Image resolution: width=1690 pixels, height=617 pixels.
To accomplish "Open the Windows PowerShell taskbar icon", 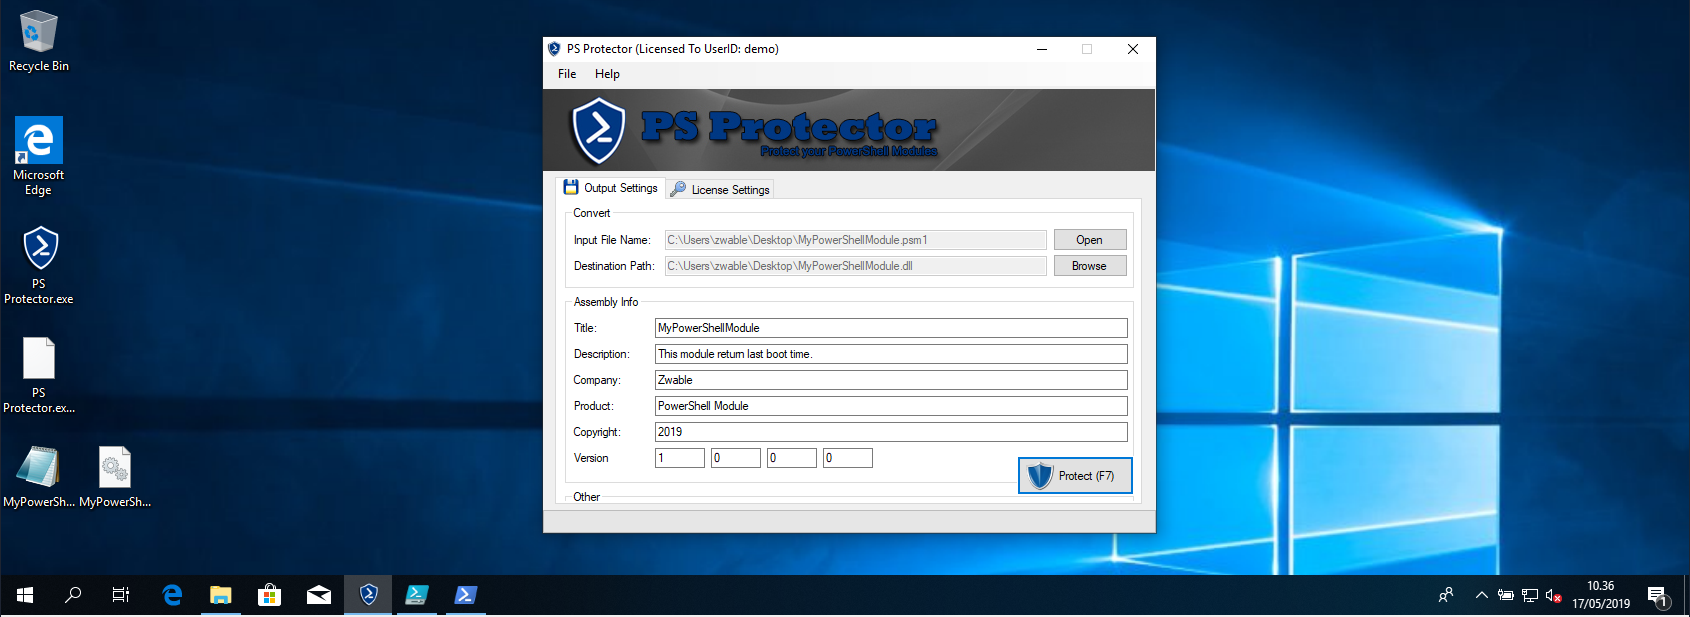I will (465, 595).
